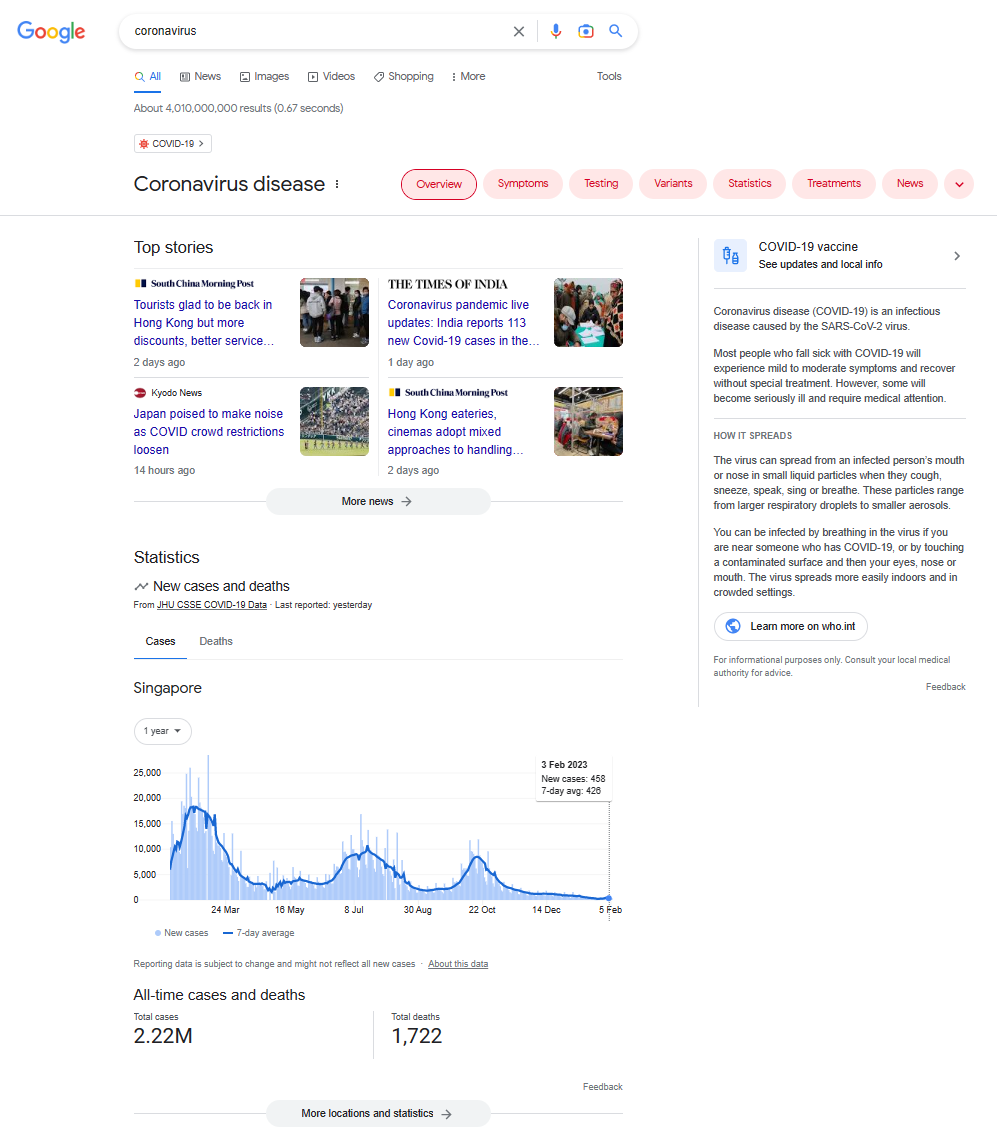Click the blue magnifier search button
Viewport: 997px width, 1138px height.
pos(615,30)
